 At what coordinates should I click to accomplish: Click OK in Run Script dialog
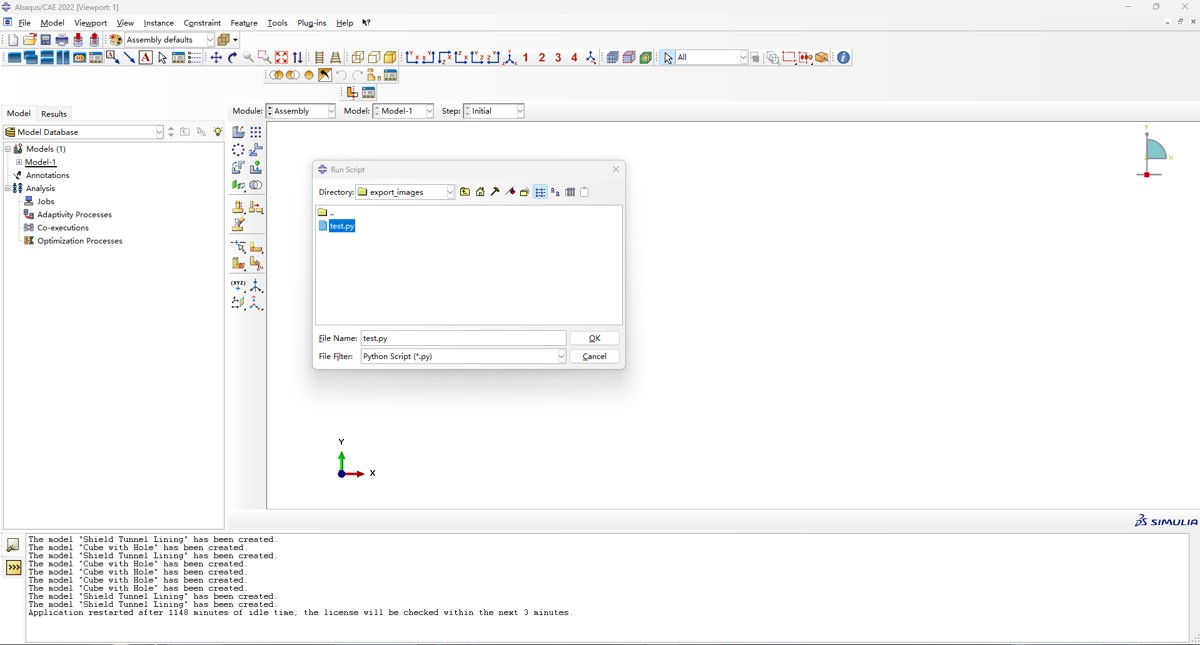point(594,338)
